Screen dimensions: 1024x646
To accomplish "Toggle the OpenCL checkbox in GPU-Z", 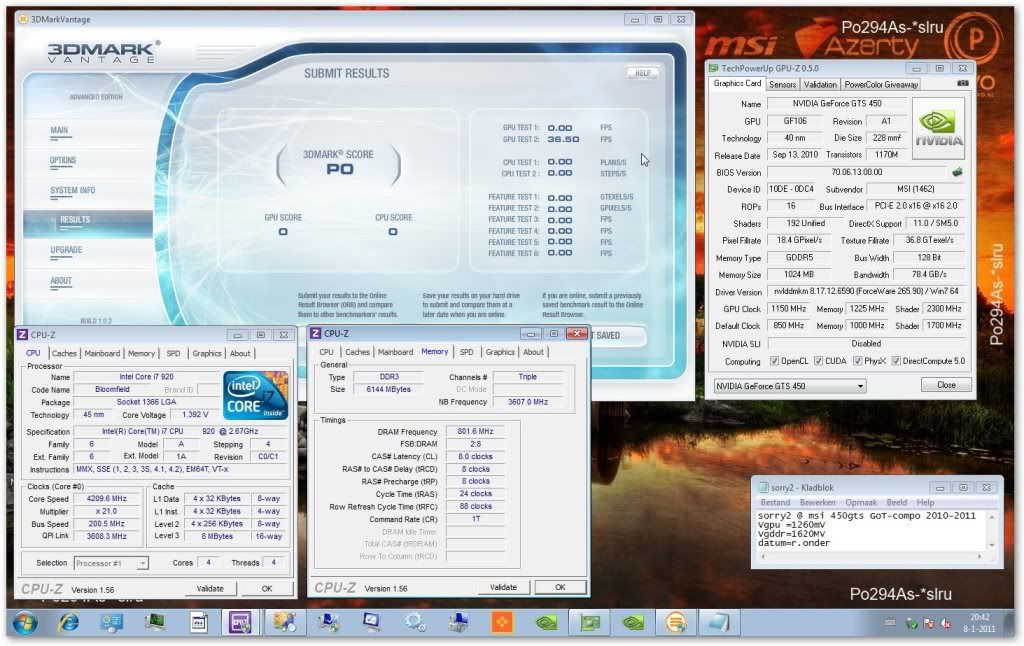I will (774, 361).
